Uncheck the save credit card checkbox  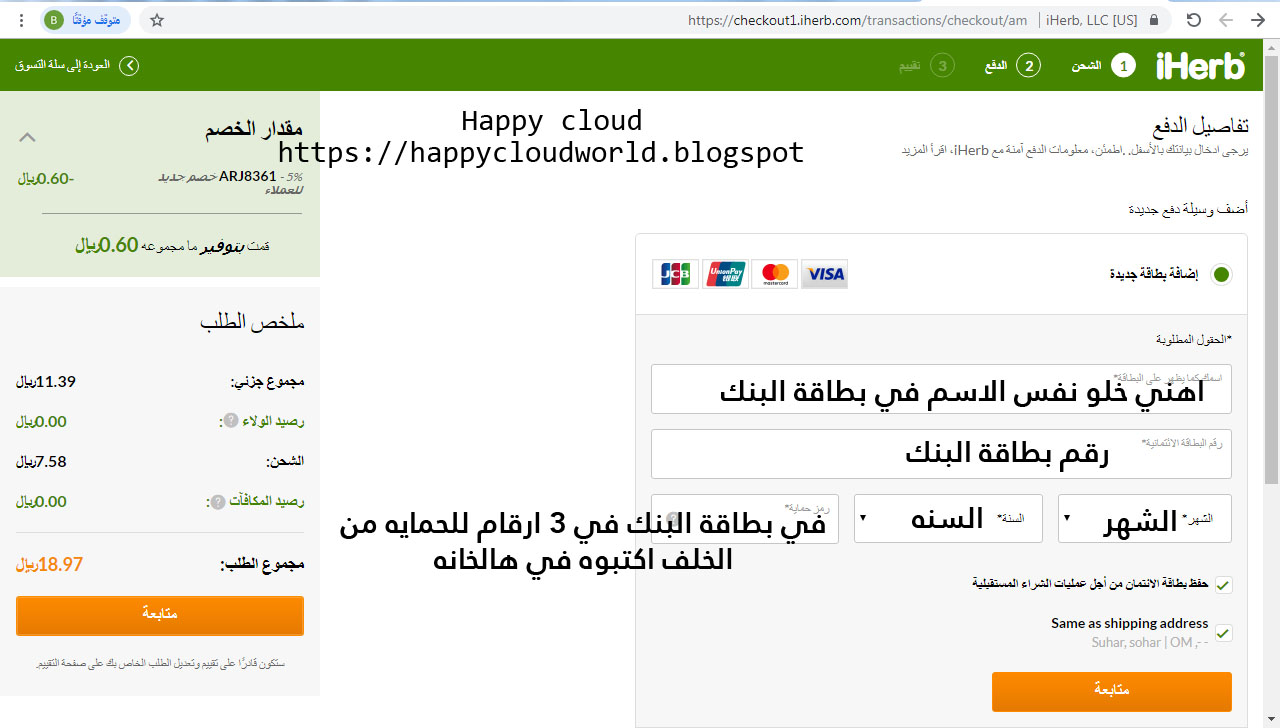pyautogui.click(x=1222, y=585)
